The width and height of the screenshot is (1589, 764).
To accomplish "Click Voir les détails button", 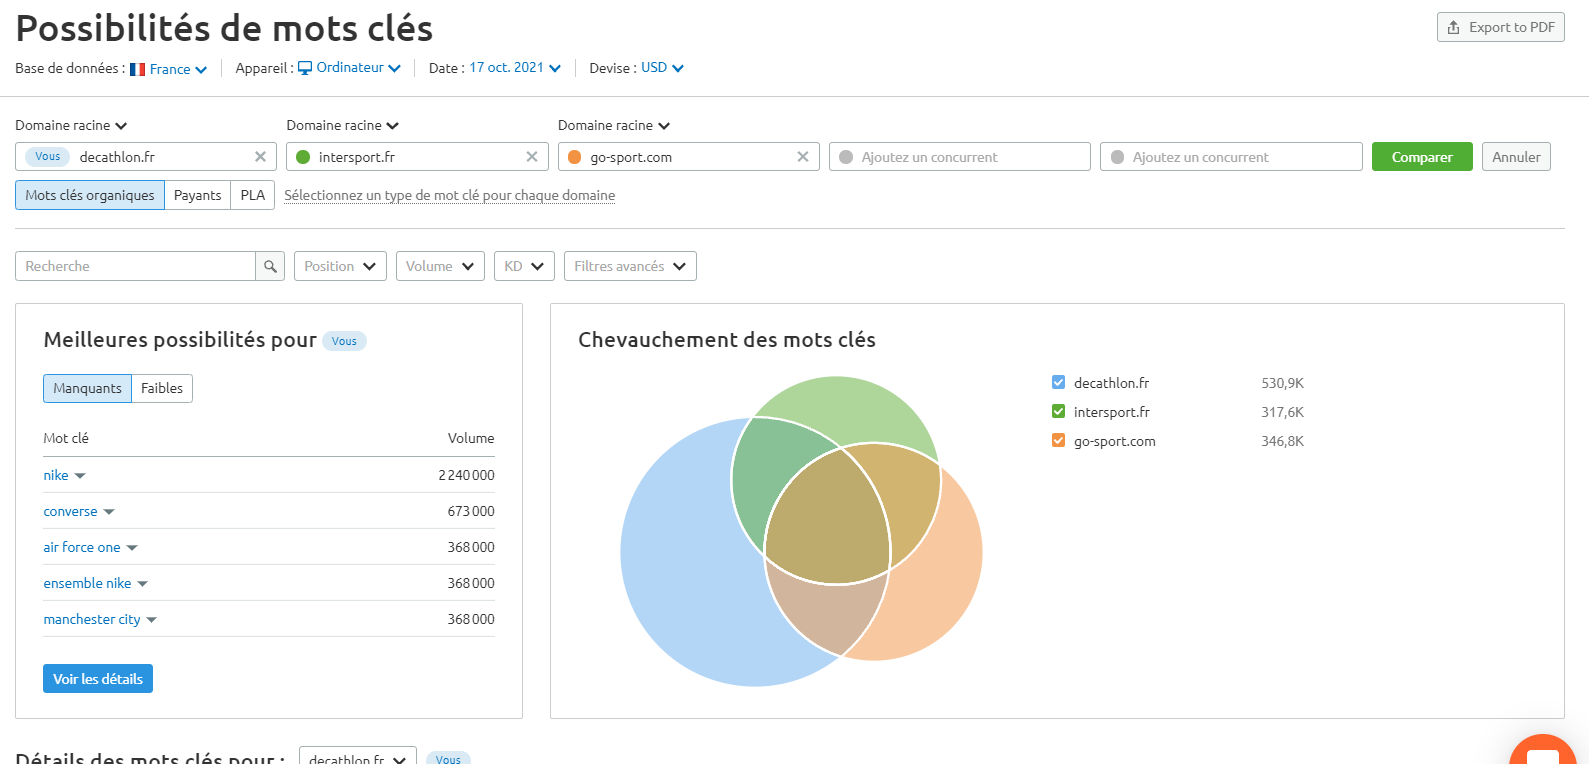I will tap(98, 679).
